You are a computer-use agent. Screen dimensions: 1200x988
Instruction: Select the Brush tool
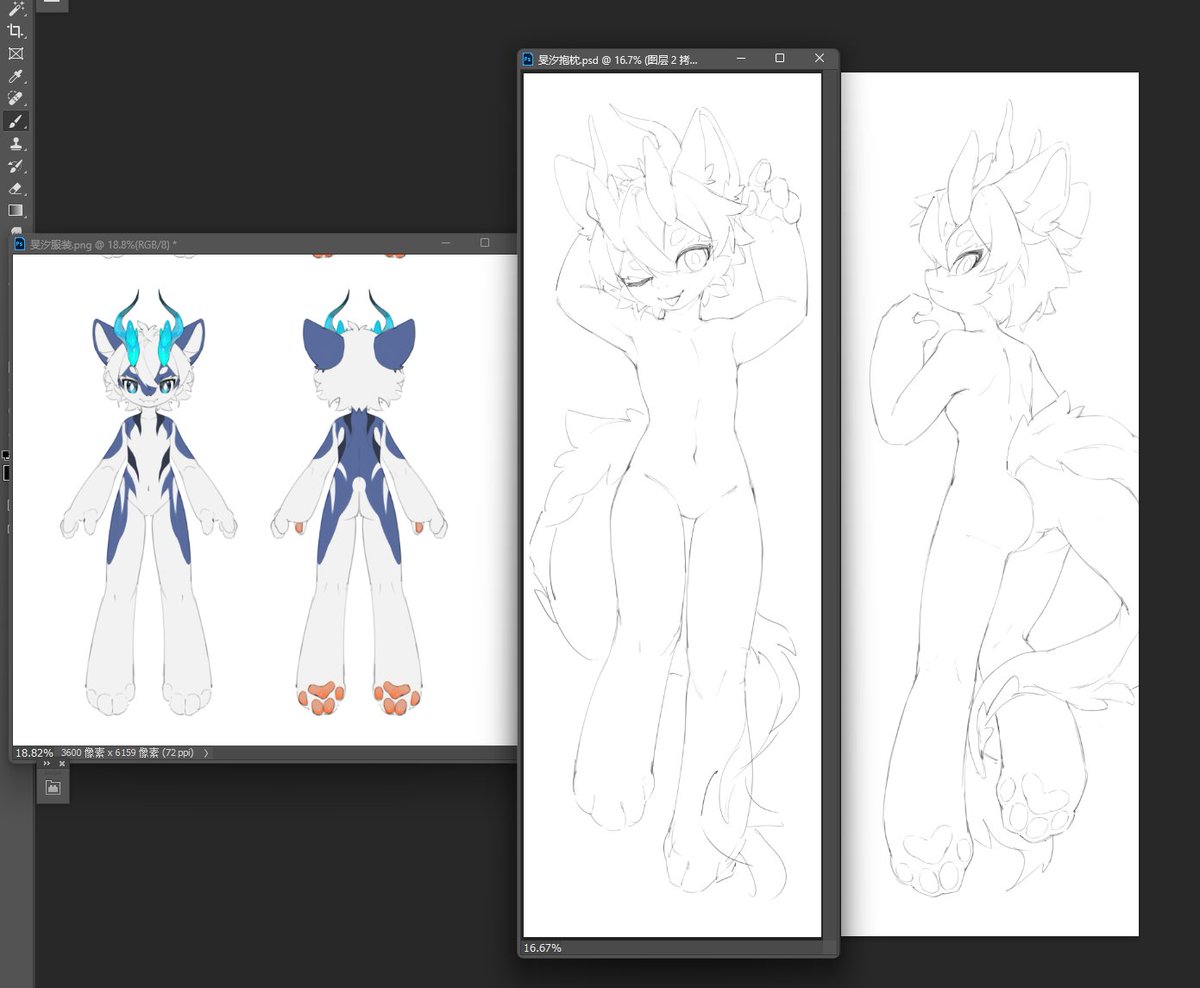tap(16, 121)
